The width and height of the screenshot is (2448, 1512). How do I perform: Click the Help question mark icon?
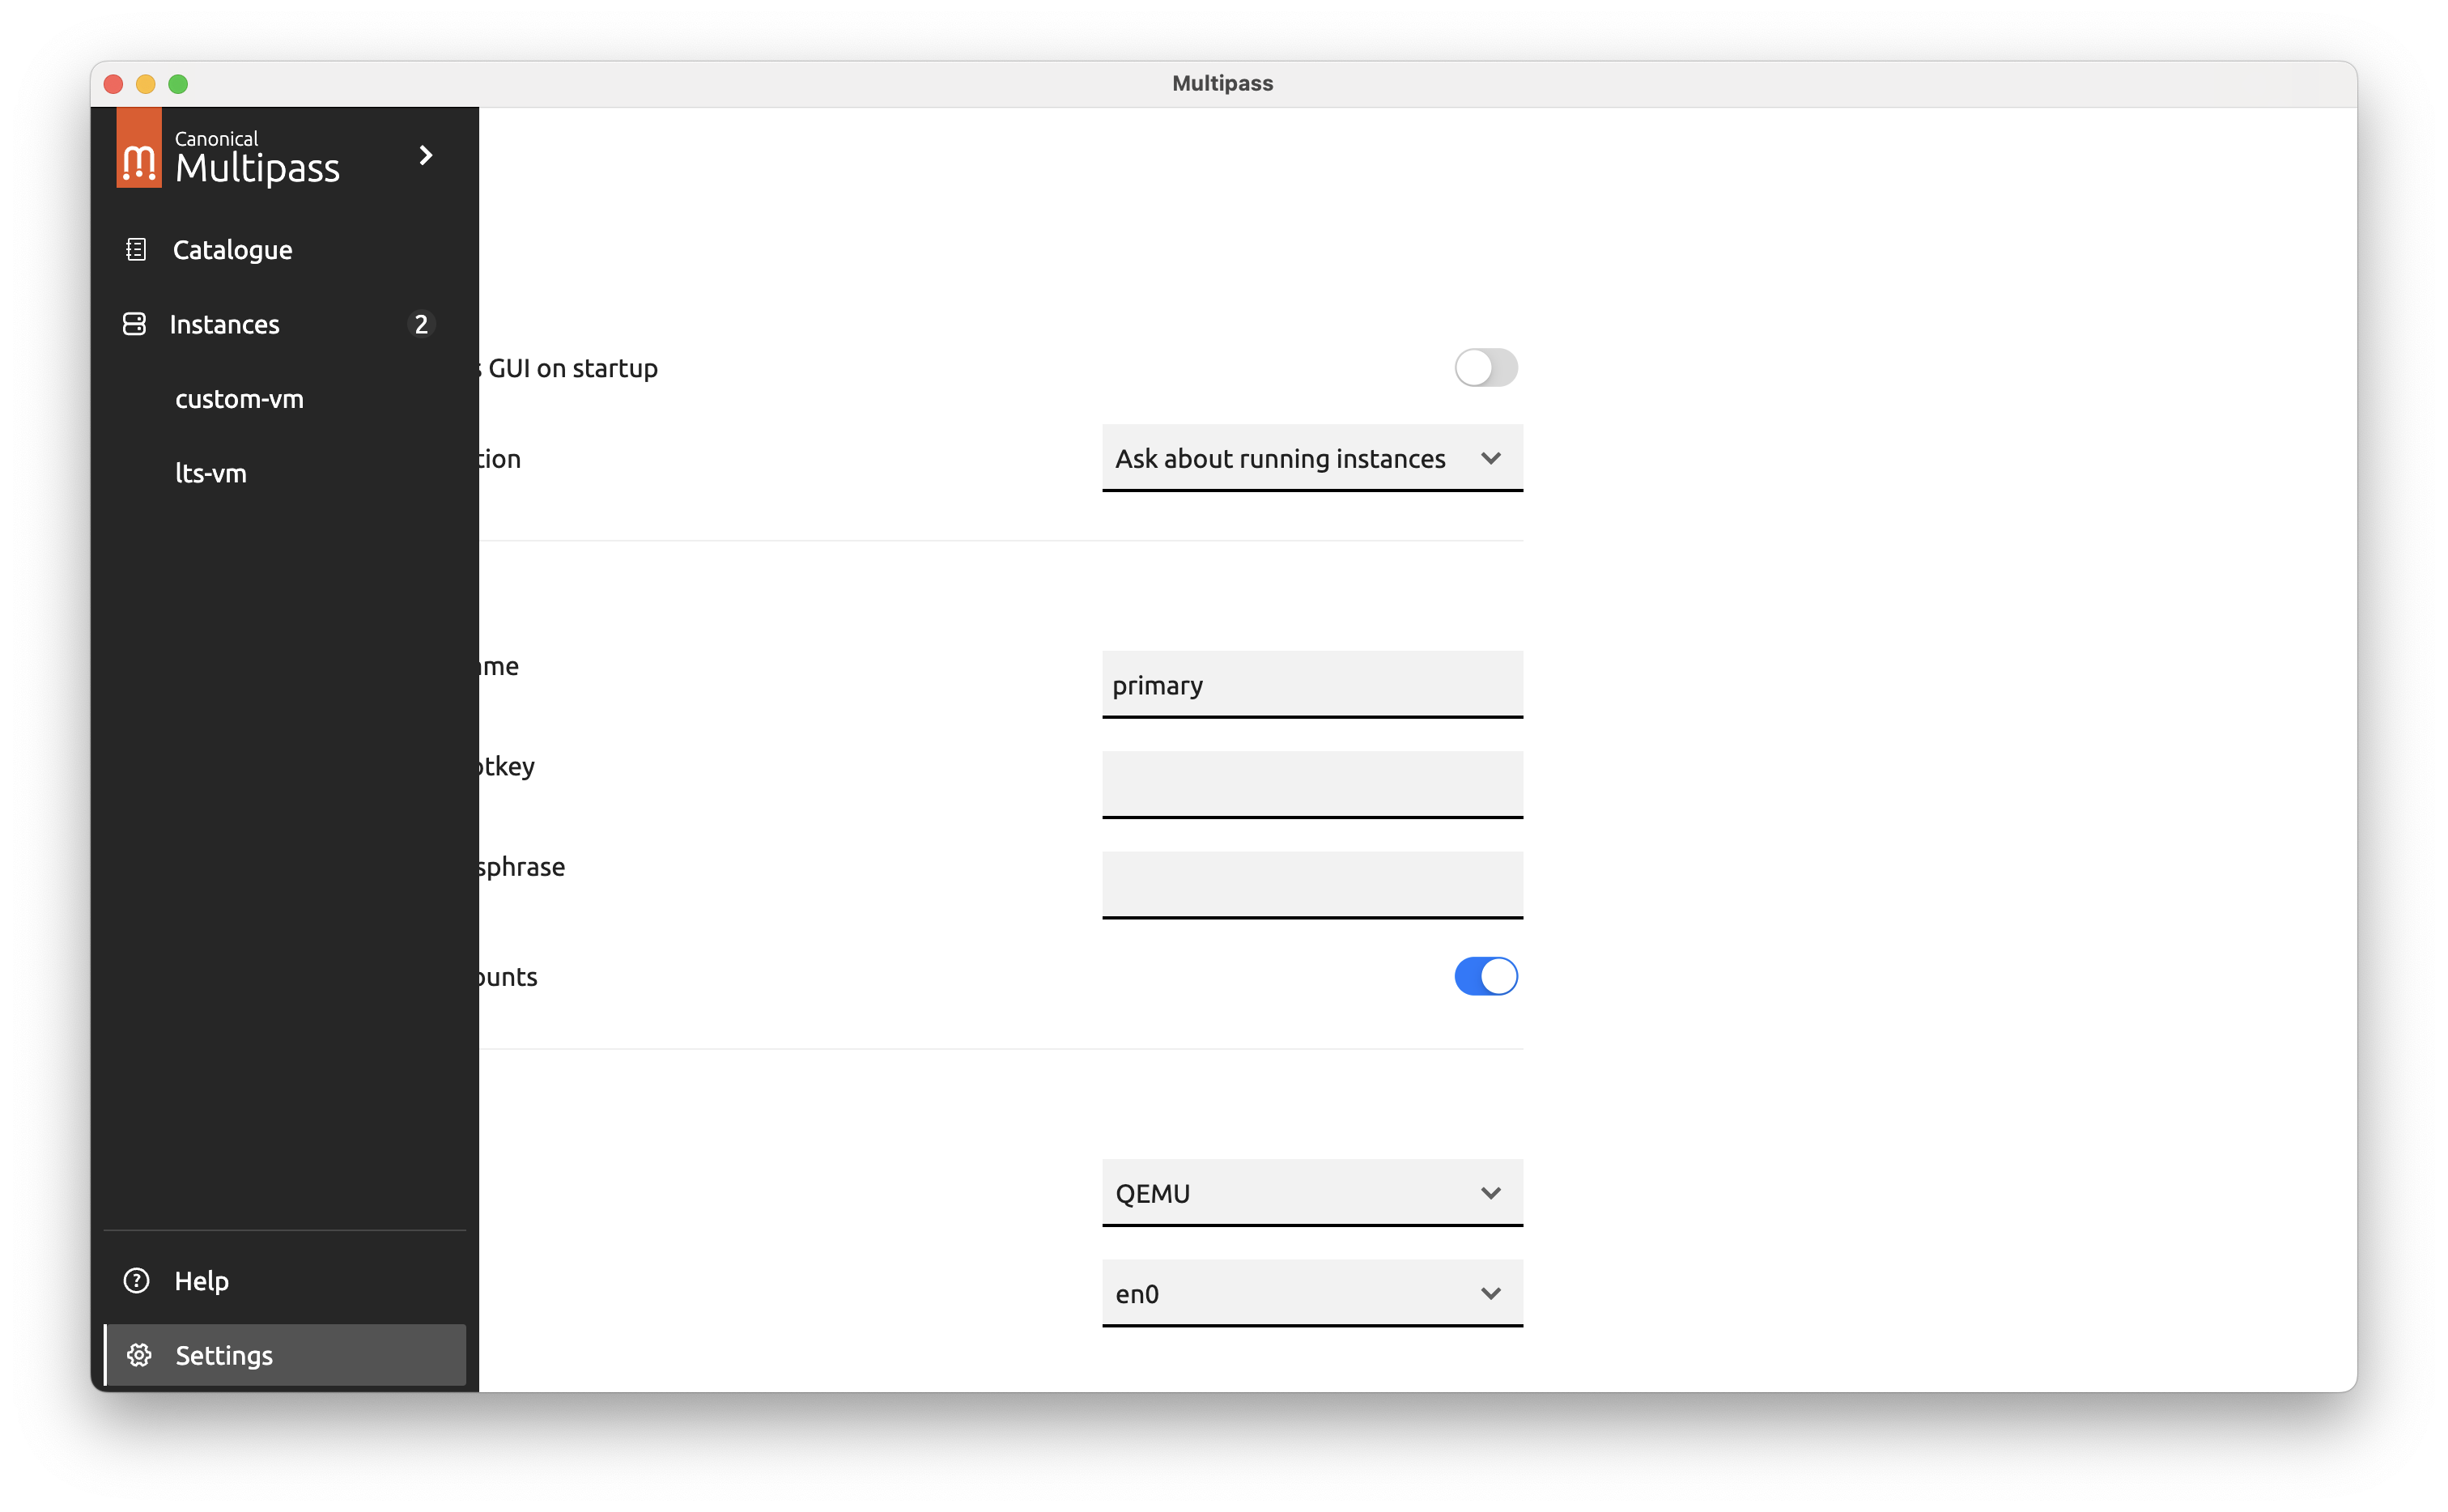coord(136,1280)
